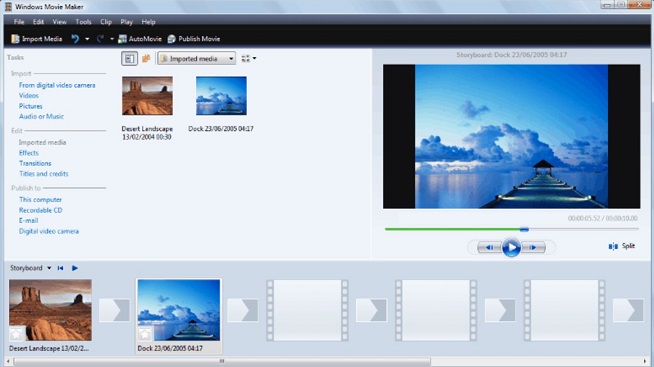
Task: Click the Import Media toolbar button
Action: (37, 39)
